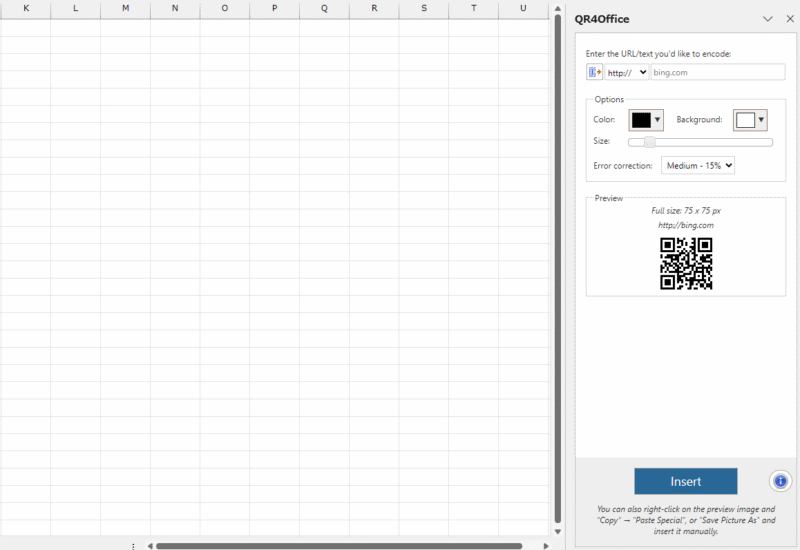Select column Q header
Image resolution: width=800 pixels, height=550 pixels.
point(324,8)
